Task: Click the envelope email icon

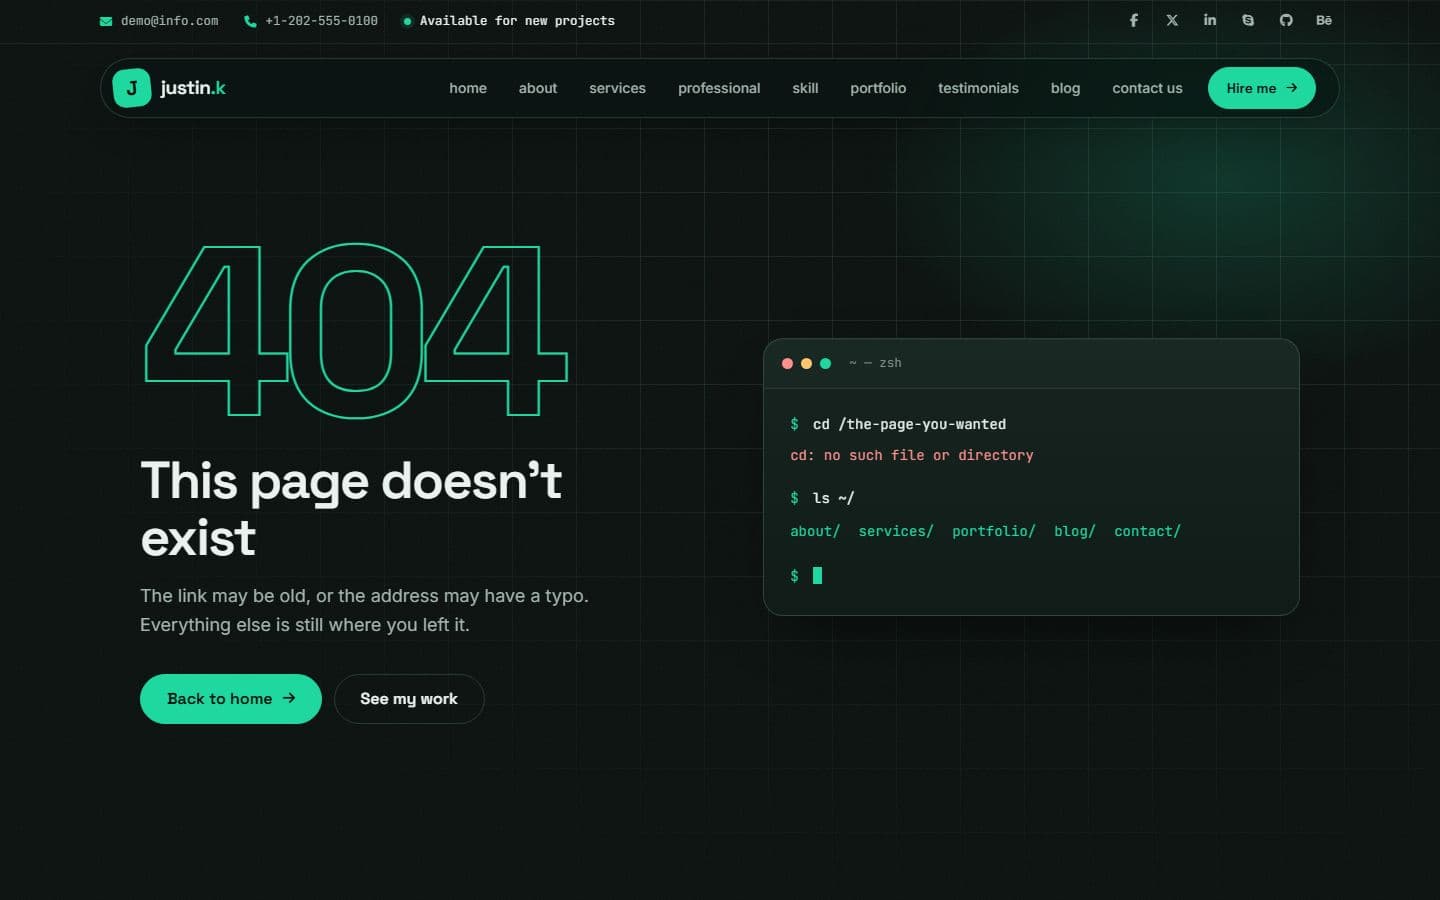Action: click(106, 21)
